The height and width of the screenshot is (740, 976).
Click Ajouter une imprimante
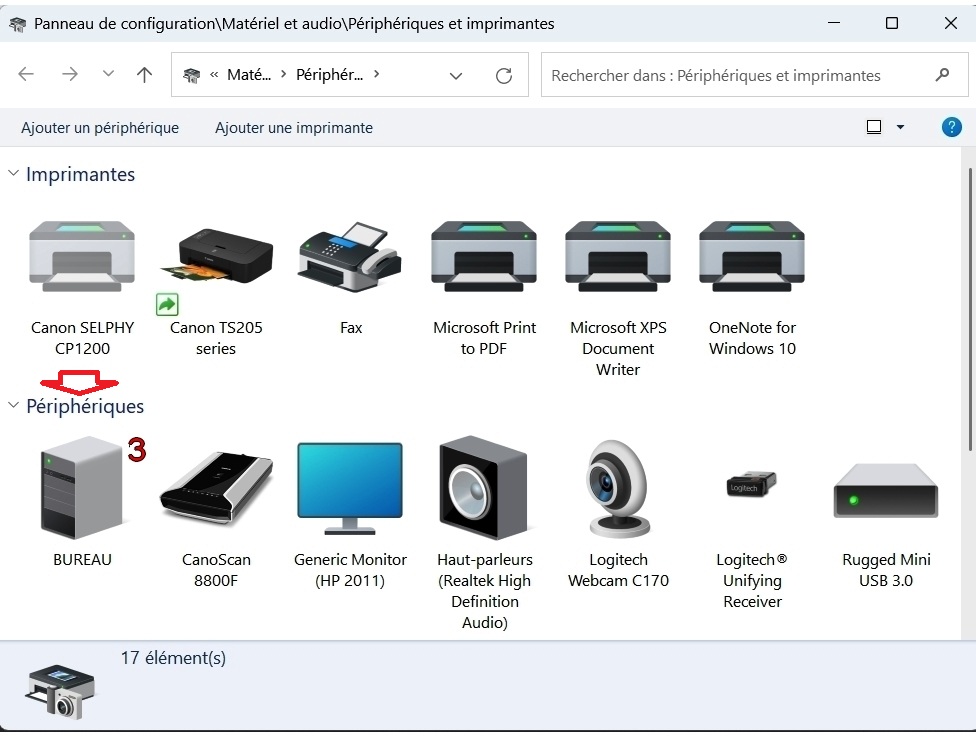point(294,128)
